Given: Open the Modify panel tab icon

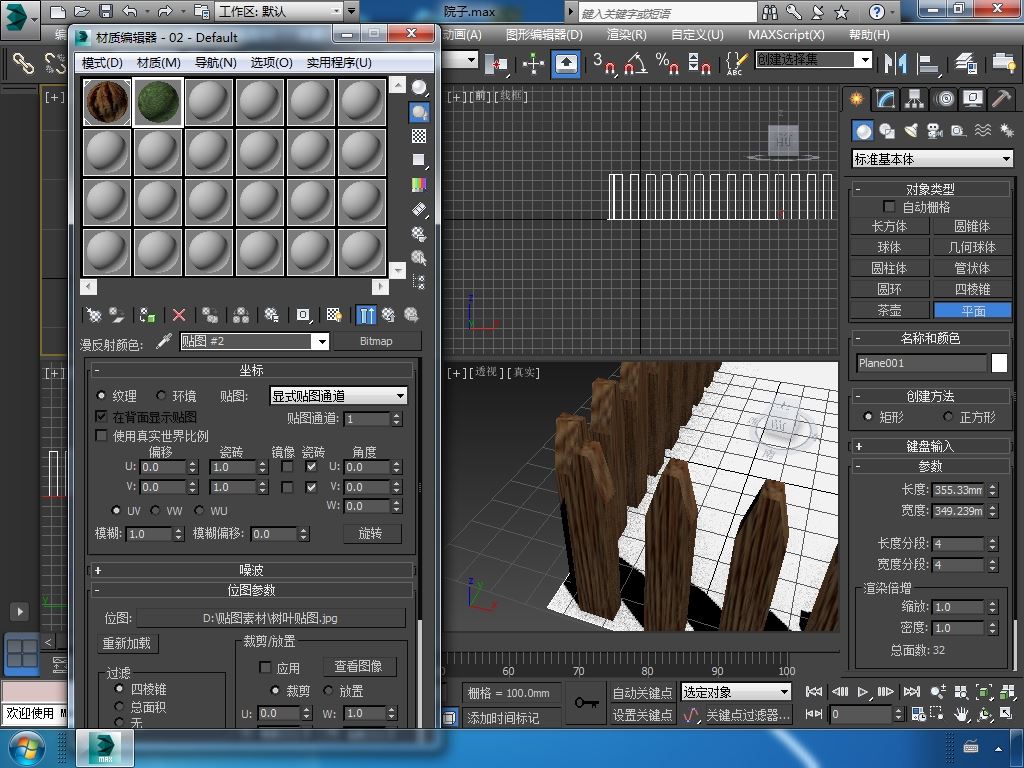Looking at the screenshot, I should pos(885,99).
